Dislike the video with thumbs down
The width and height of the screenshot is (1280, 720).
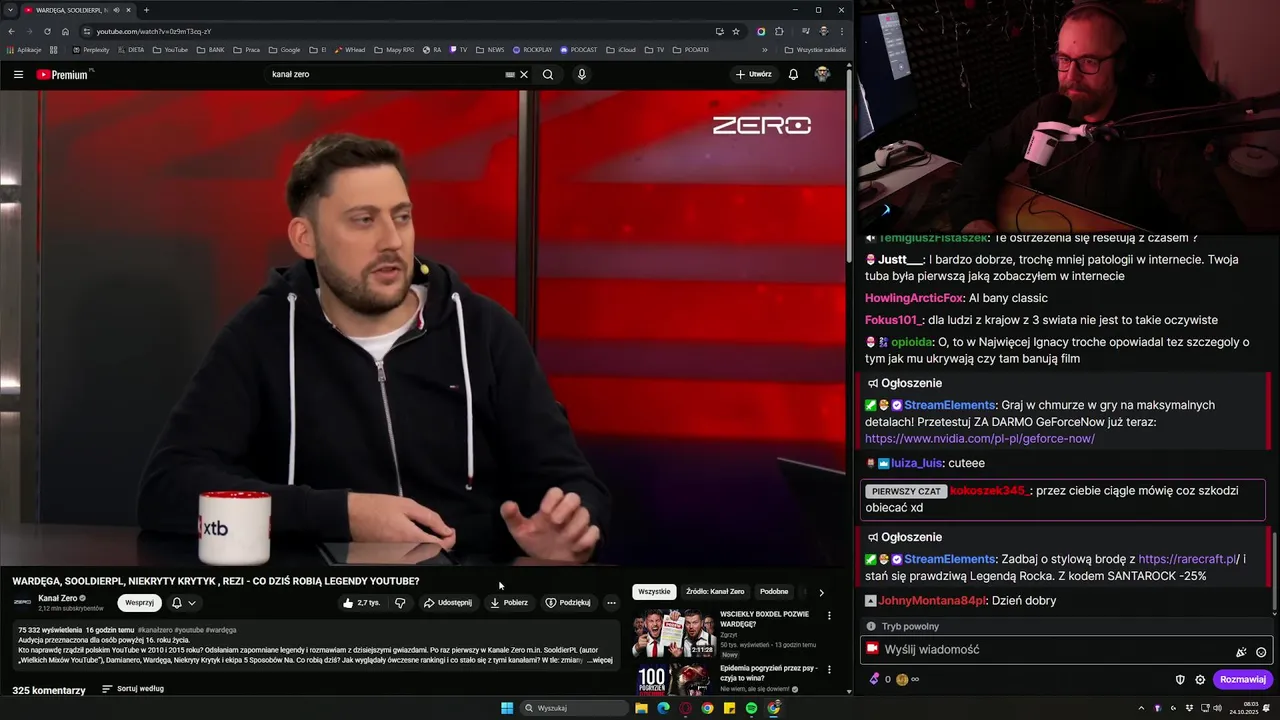(x=400, y=603)
